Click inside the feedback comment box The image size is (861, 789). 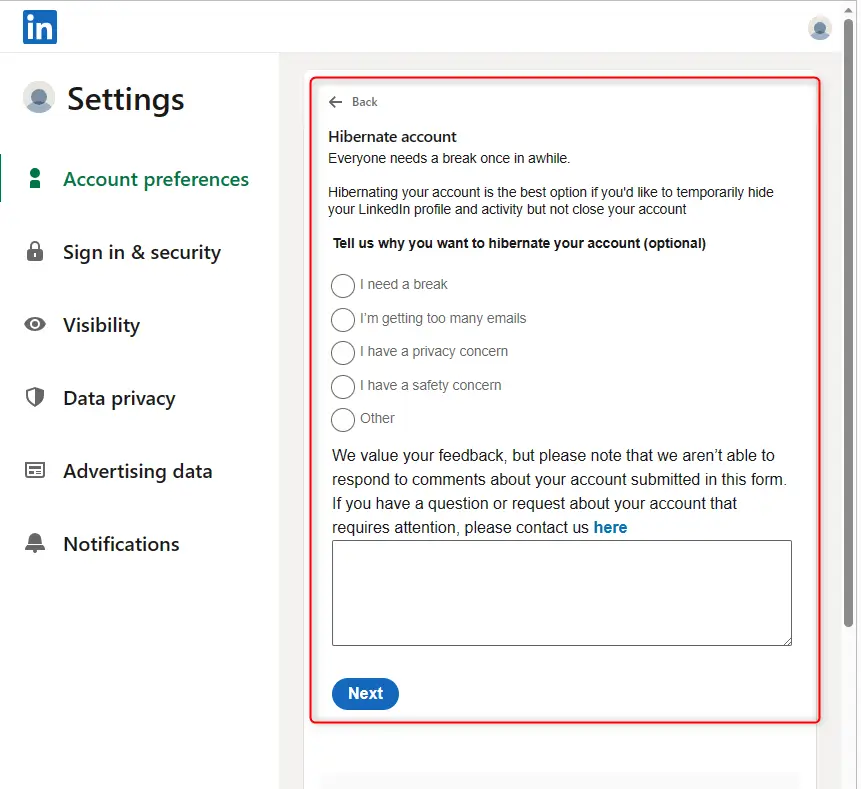(561, 592)
